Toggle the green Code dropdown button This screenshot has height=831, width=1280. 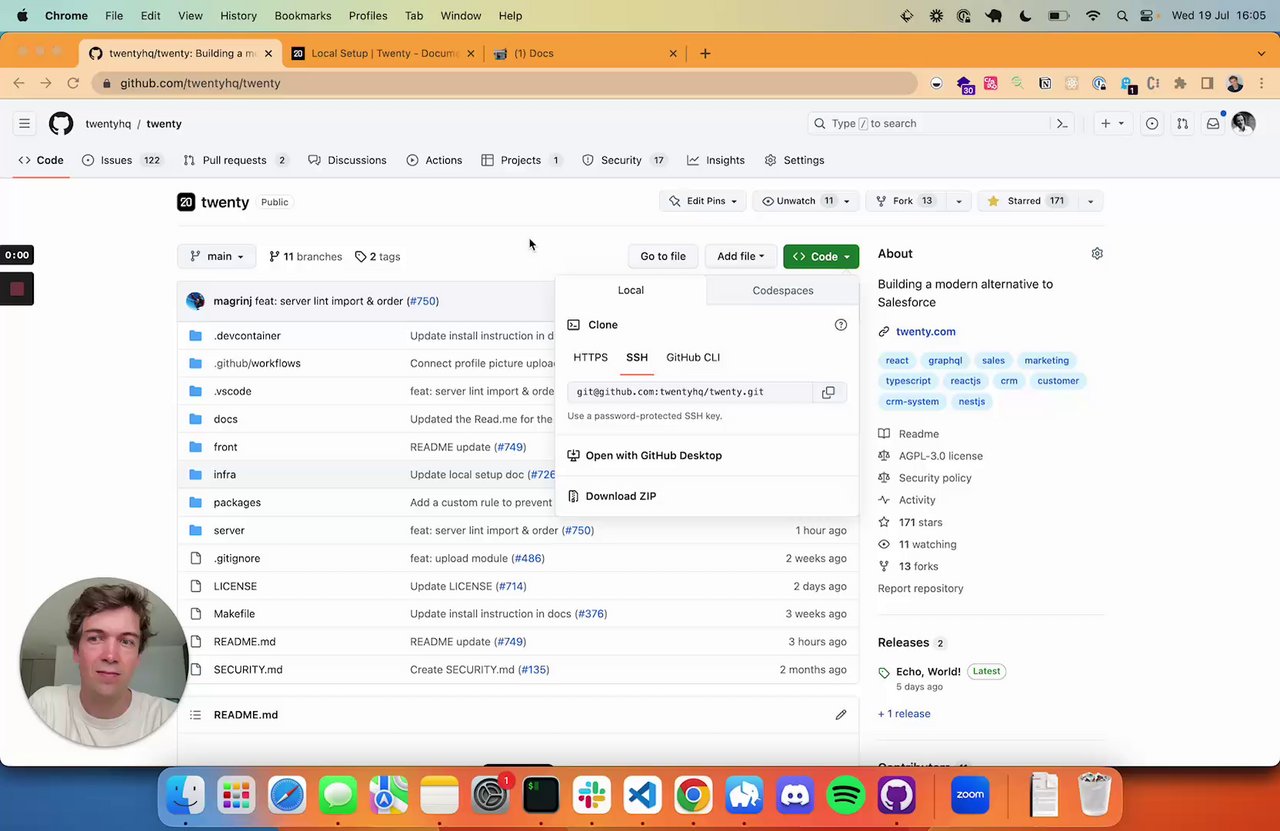(821, 256)
